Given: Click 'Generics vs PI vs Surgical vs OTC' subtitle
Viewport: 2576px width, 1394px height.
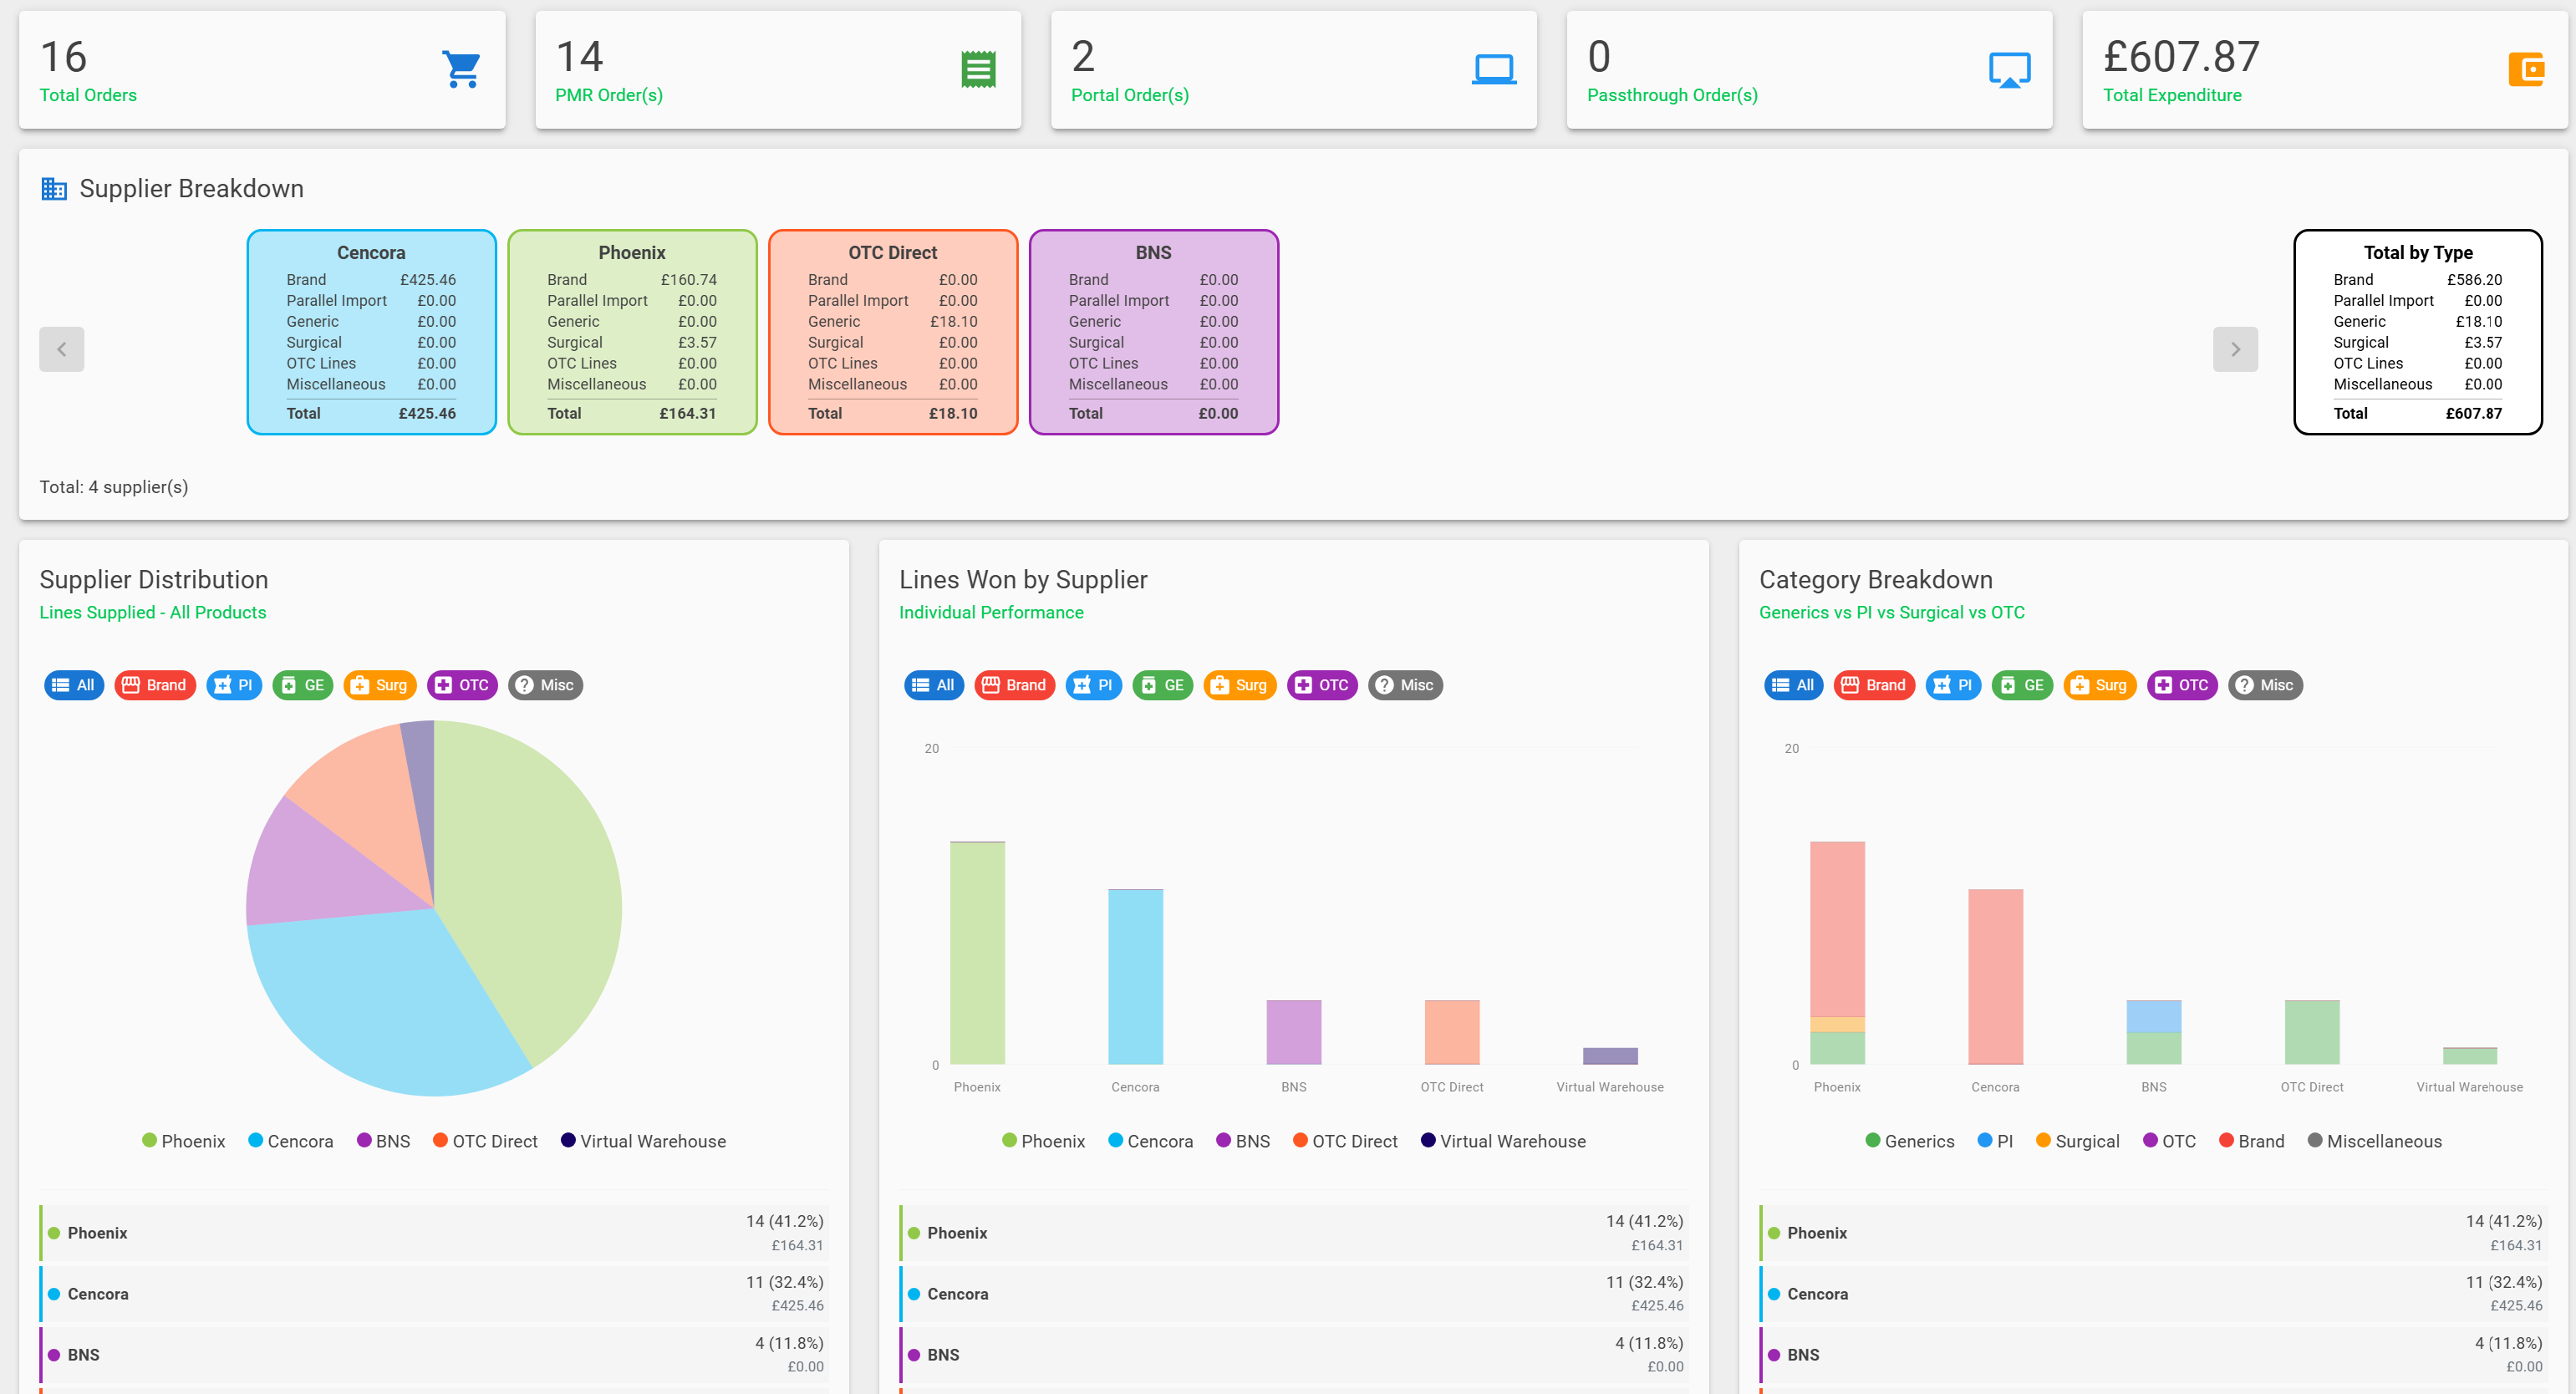Looking at the screenshot, I should [x=1892, y=612].
